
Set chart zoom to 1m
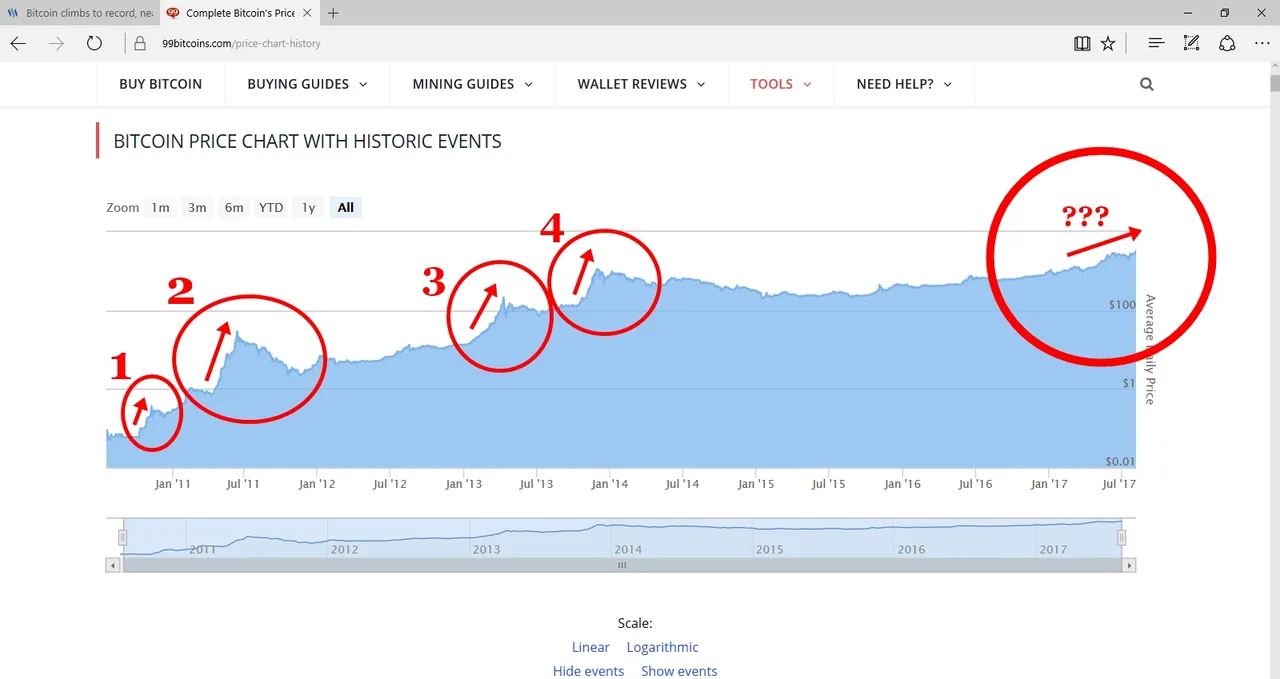pyautogui.click(x=160, y=207)
